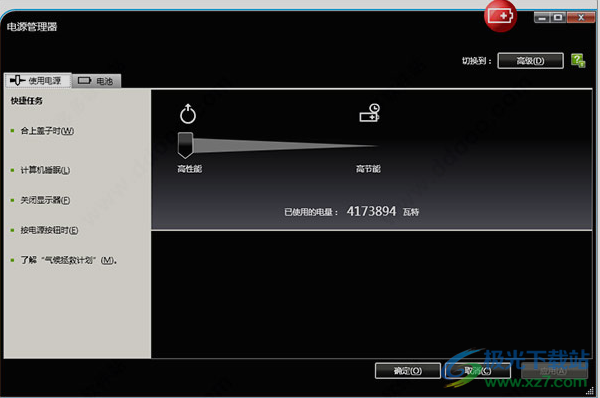
Task: Open the 关闭显示器(F) task
Action: pos(45,200)
